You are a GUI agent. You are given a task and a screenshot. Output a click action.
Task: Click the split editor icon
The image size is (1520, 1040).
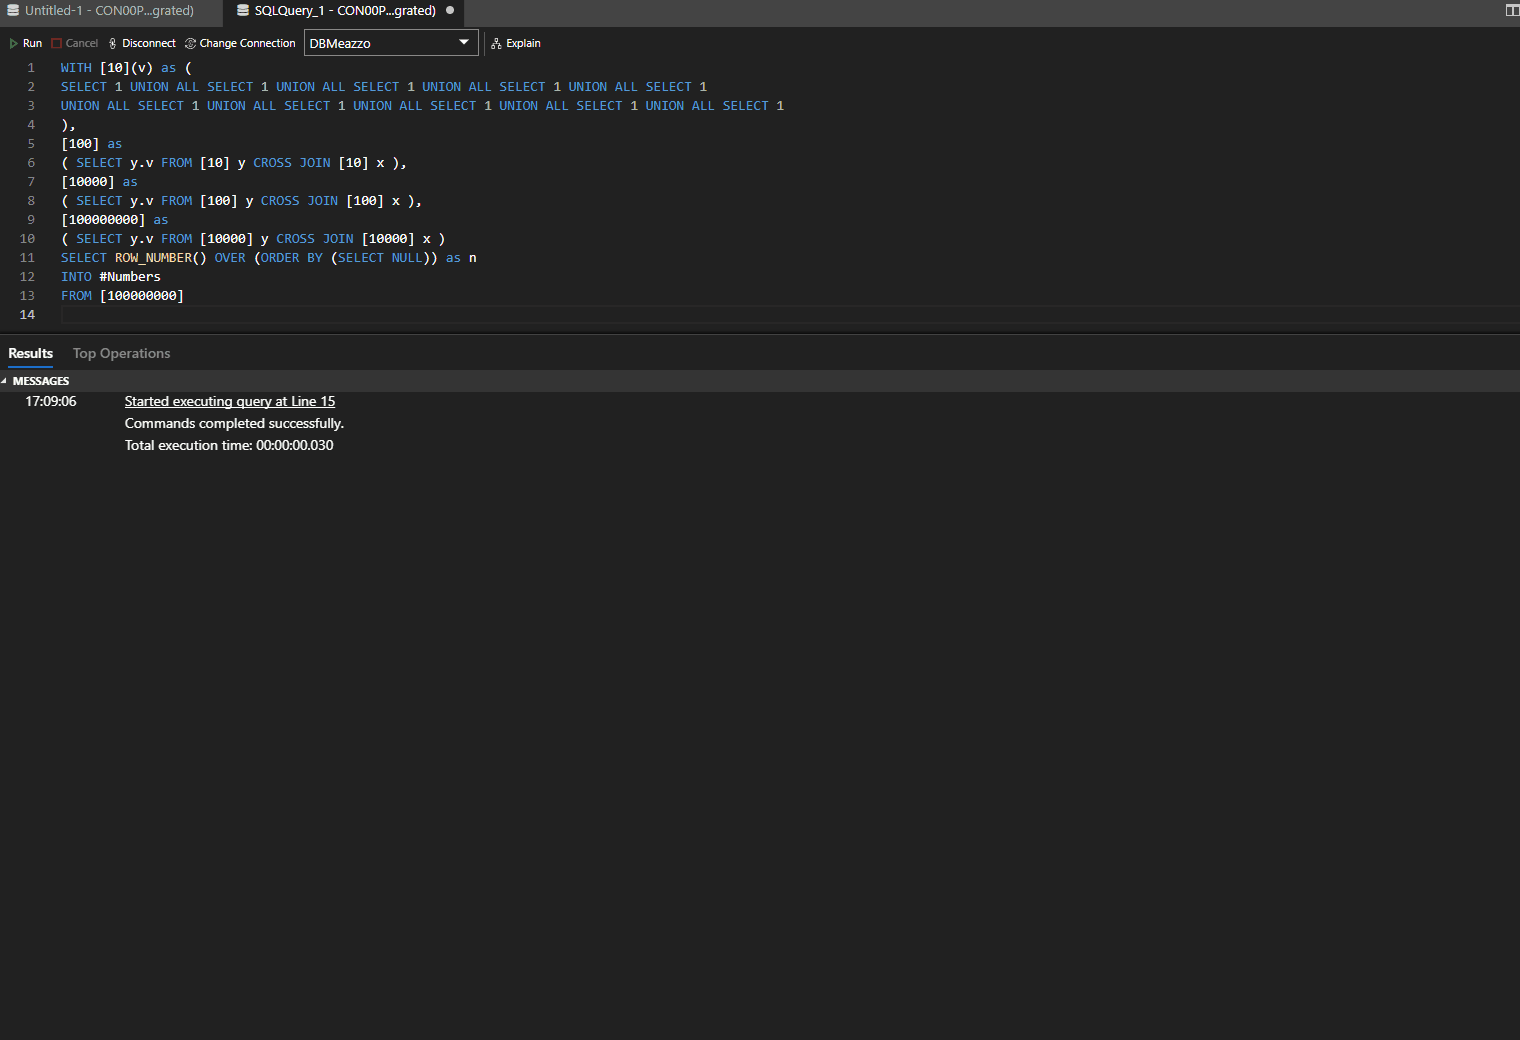1511,11
